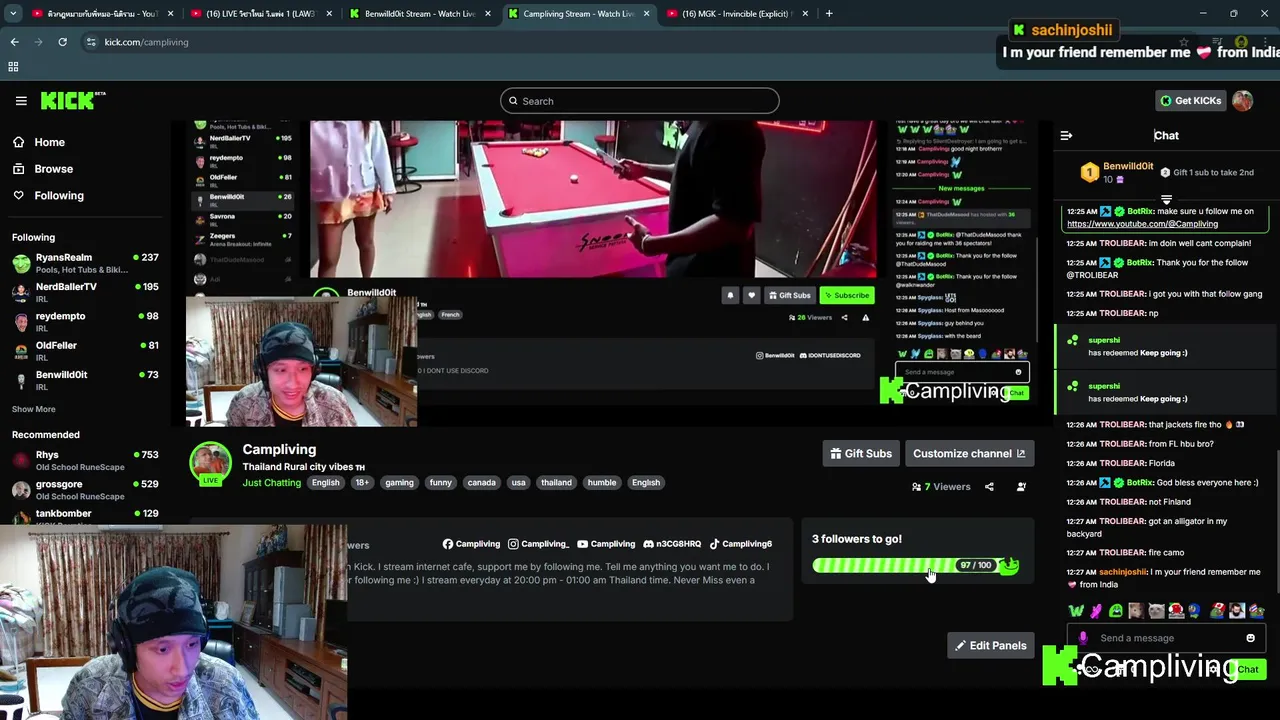This screenshot has height=720, width=1280.
Task: Click the Campliving channel avatar with LIVE badge
Action: [x=211, y=463]
